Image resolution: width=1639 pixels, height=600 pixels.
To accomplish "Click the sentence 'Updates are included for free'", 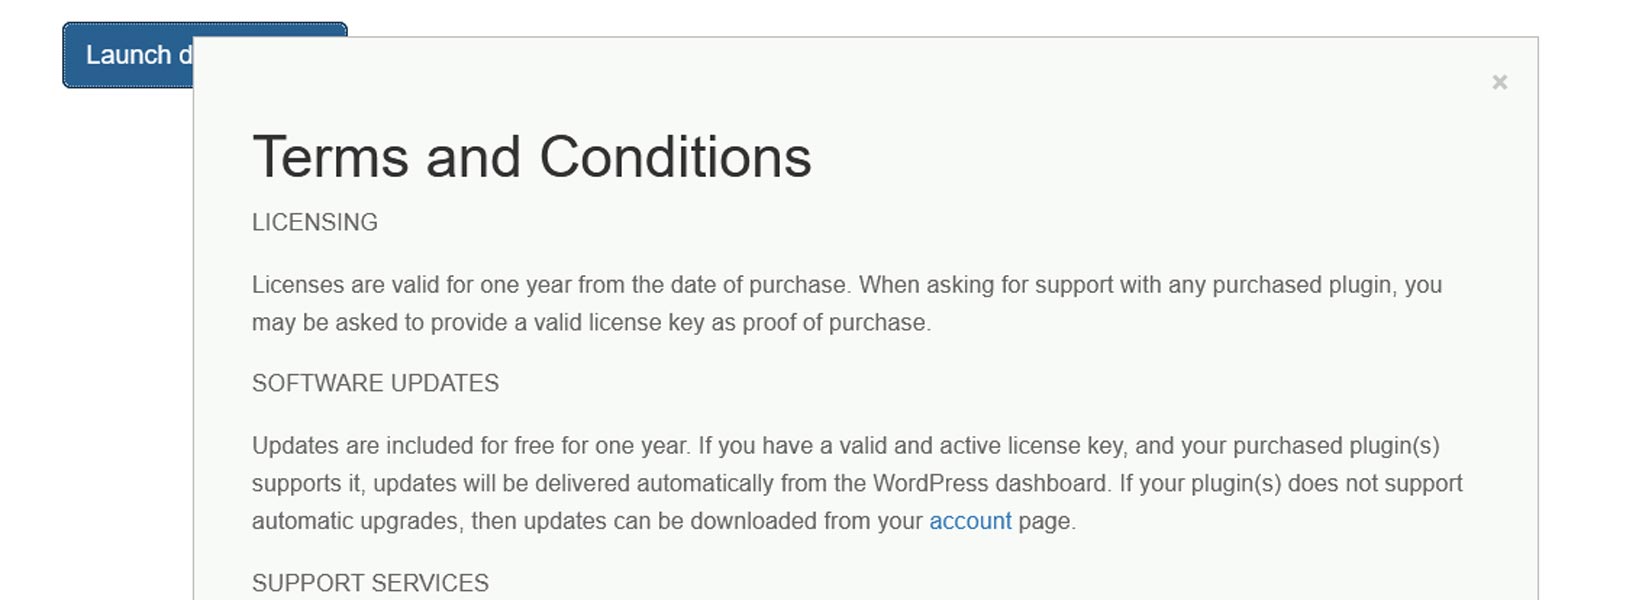I will (470, 446).
